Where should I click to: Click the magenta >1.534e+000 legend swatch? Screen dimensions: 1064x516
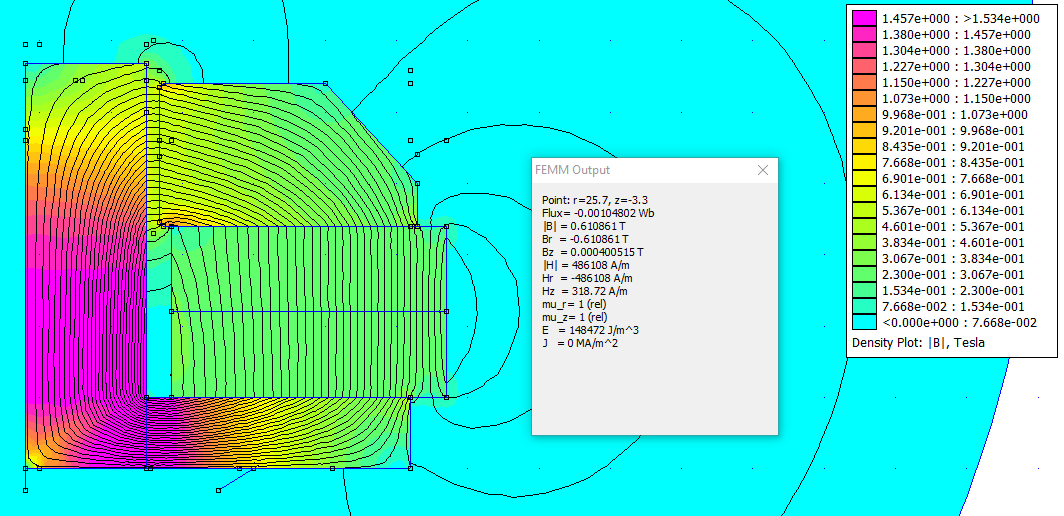pyautogui.click(x=864, y=18)
